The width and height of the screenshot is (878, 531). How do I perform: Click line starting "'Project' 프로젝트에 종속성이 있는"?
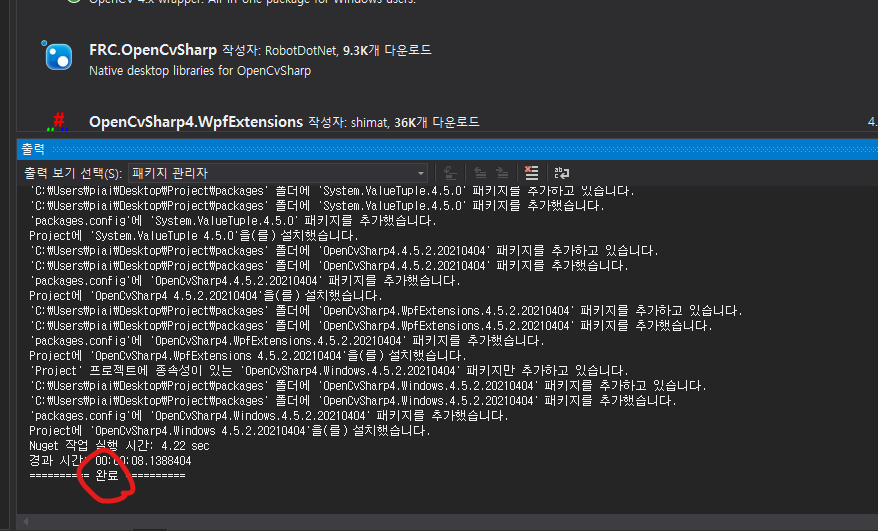[x=329, y=371]
